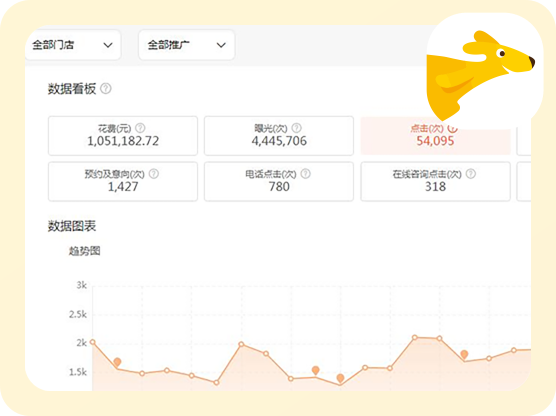This screenshot has height=416, width=556.
Task: Click help icon next to 数据看板
Action: (x=106, y=88)
